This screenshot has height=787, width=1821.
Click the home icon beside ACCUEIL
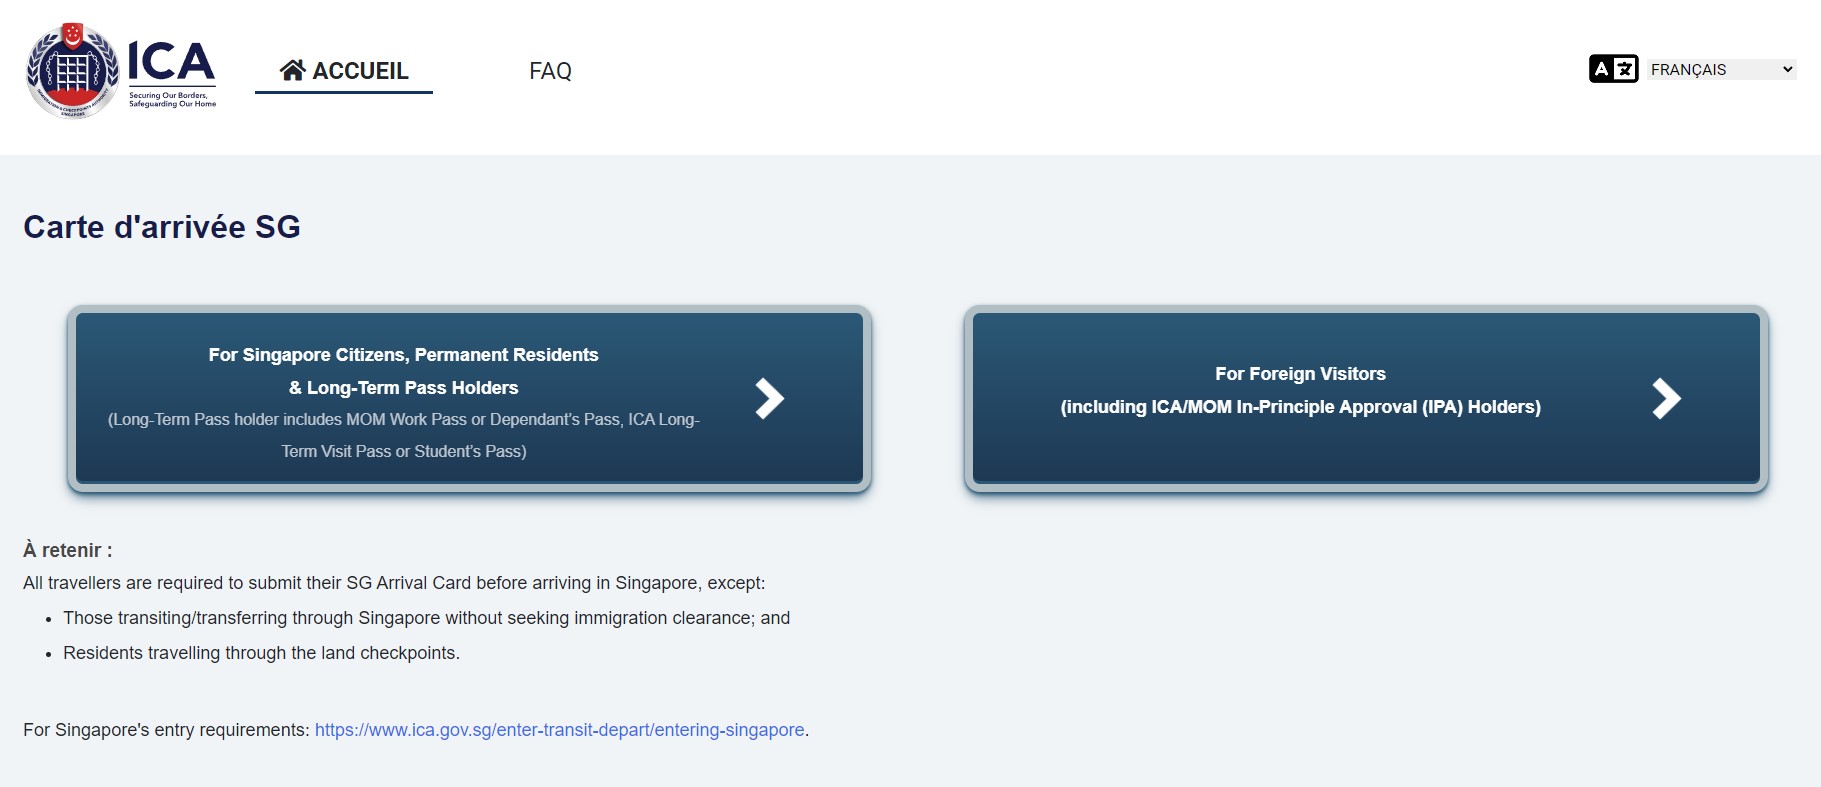(292, 70)
